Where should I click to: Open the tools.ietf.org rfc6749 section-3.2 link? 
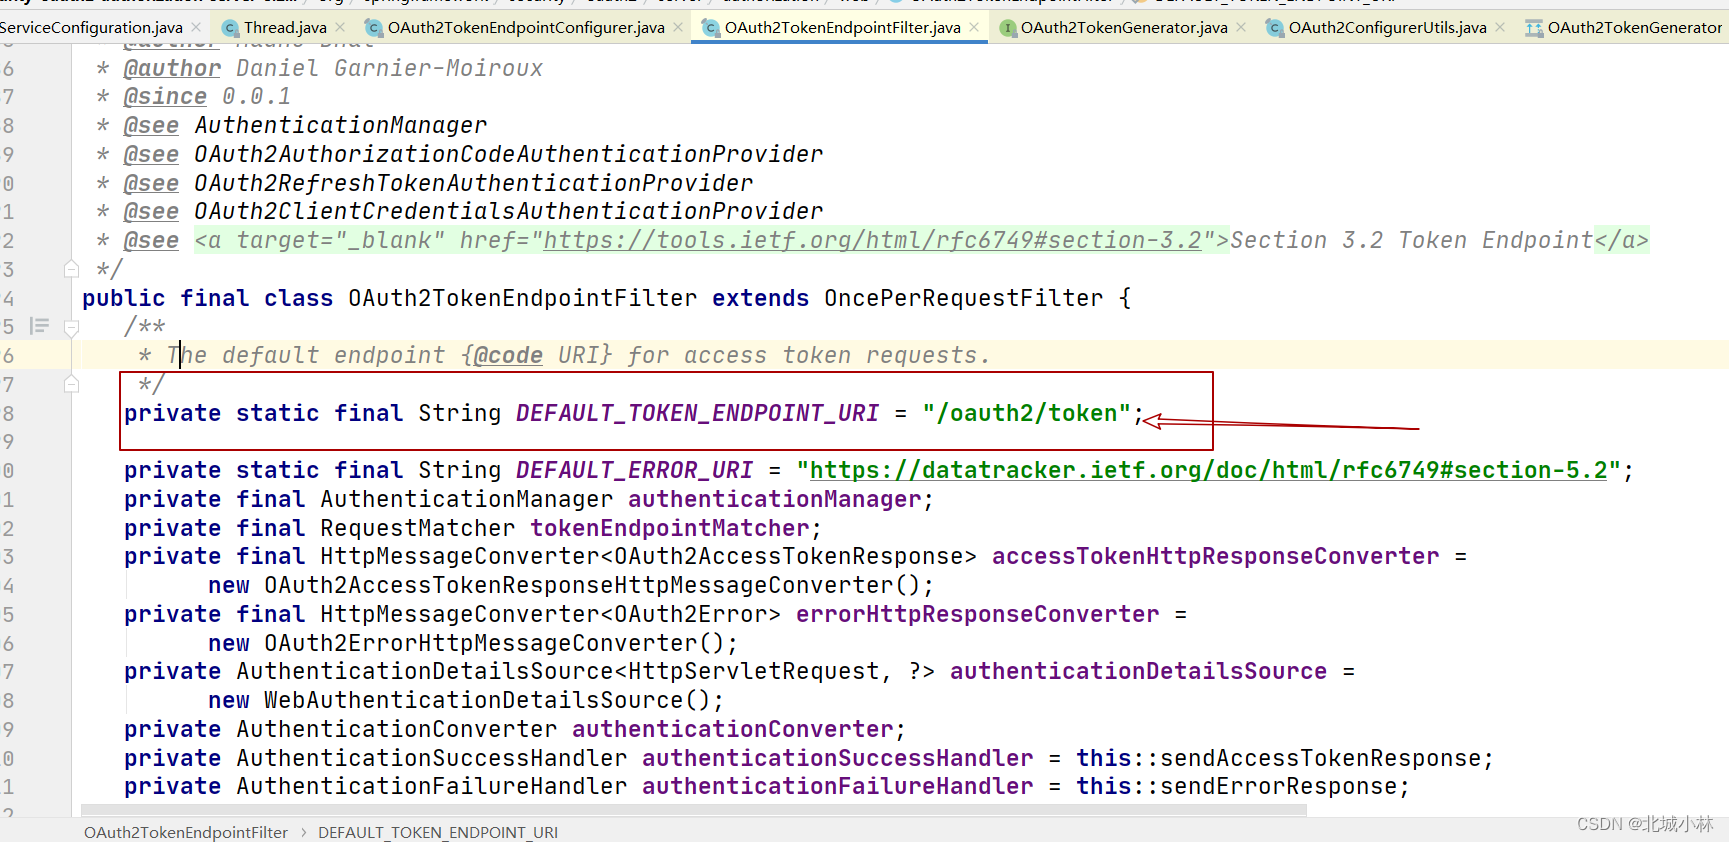click(872, 241)
